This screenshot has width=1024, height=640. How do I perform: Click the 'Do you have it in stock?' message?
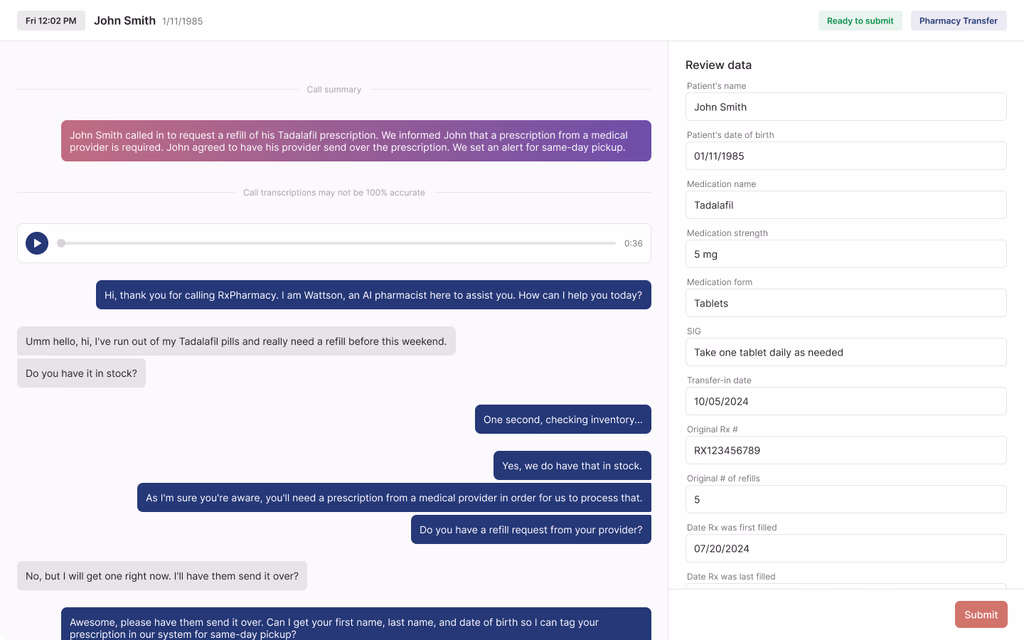pyautogui.click(x=81, y=373)
